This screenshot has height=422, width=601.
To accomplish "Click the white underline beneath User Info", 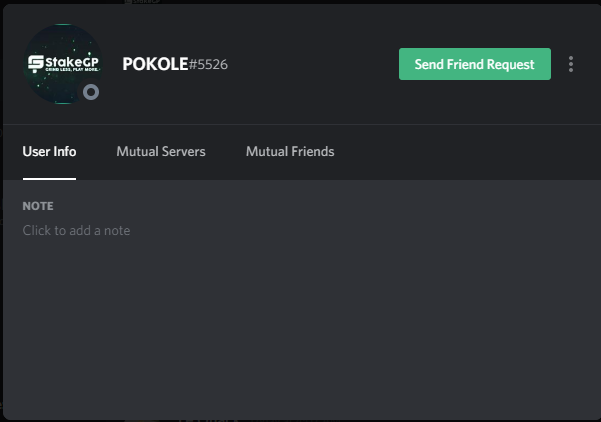I will (x=49, y=178).
